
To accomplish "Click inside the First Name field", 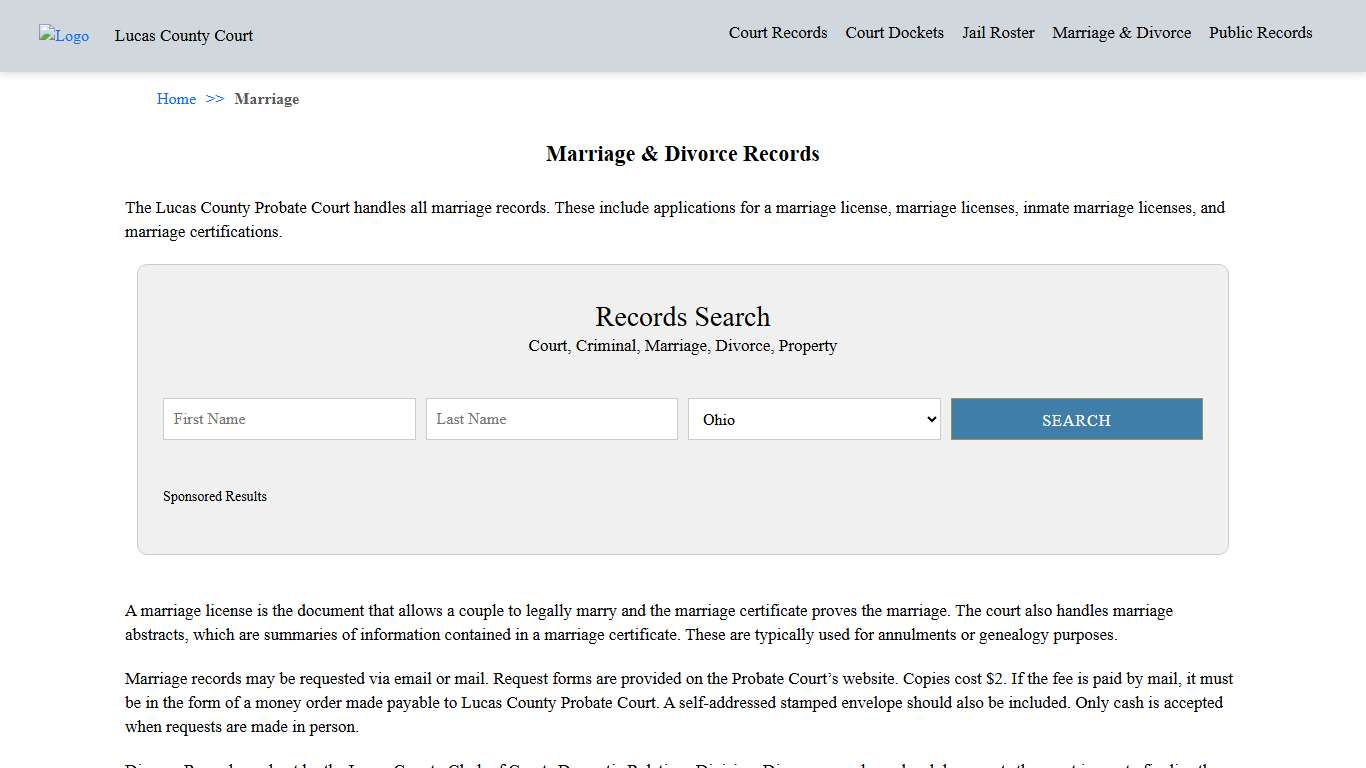I will (x=288, y=419).
